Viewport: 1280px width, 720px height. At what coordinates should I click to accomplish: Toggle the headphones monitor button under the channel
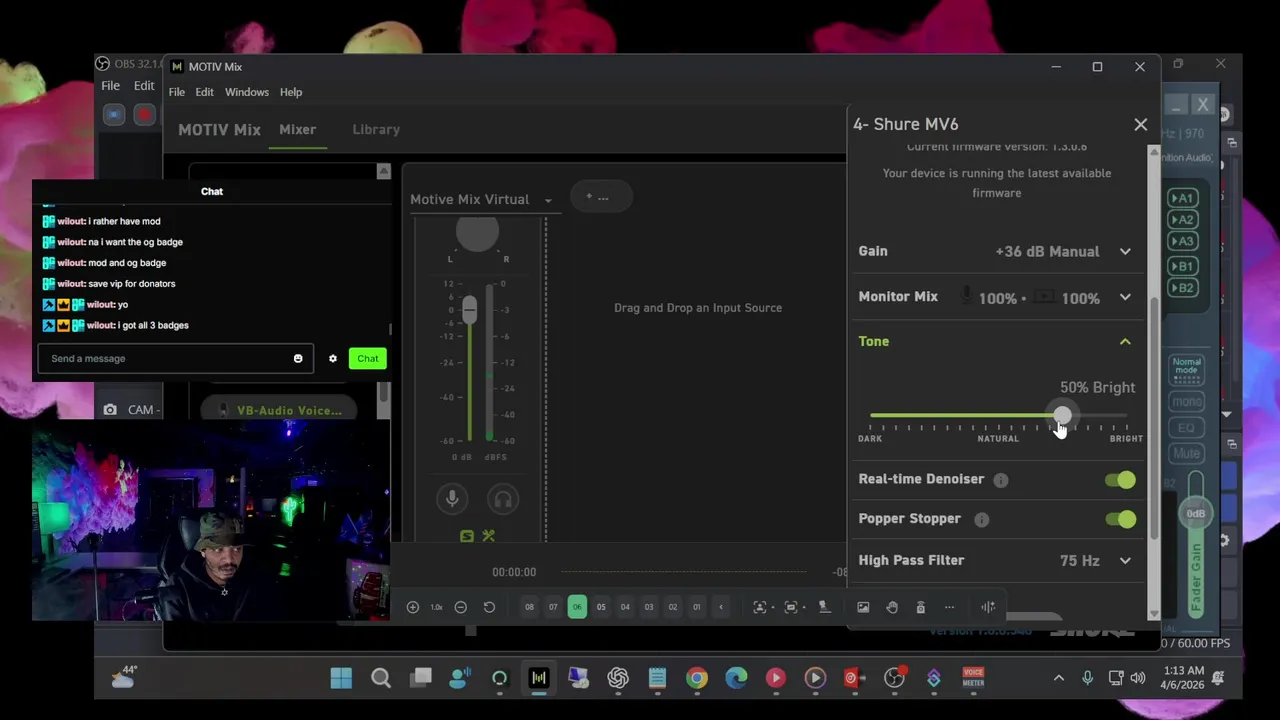click(503, 499)
